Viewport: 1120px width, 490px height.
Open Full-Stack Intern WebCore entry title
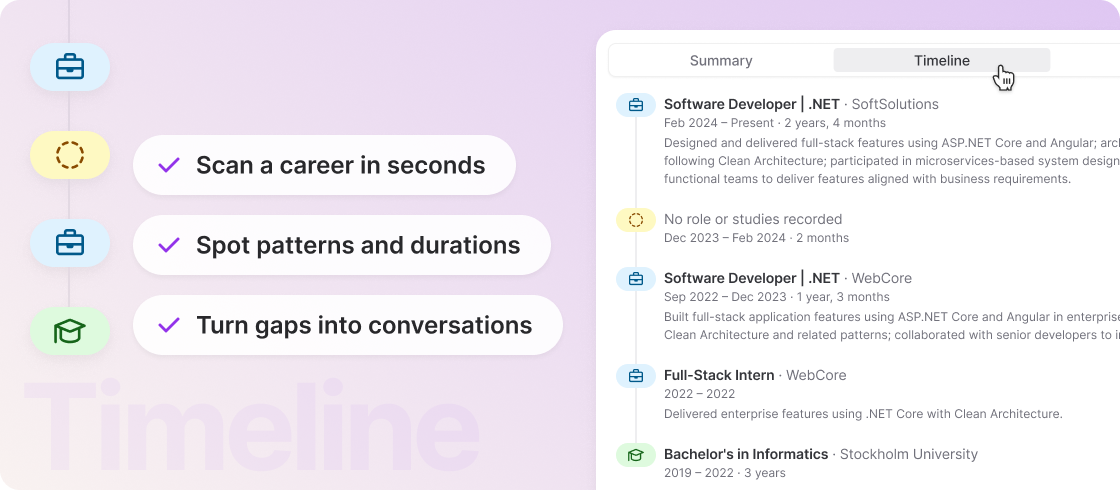[x=755, y=375]
